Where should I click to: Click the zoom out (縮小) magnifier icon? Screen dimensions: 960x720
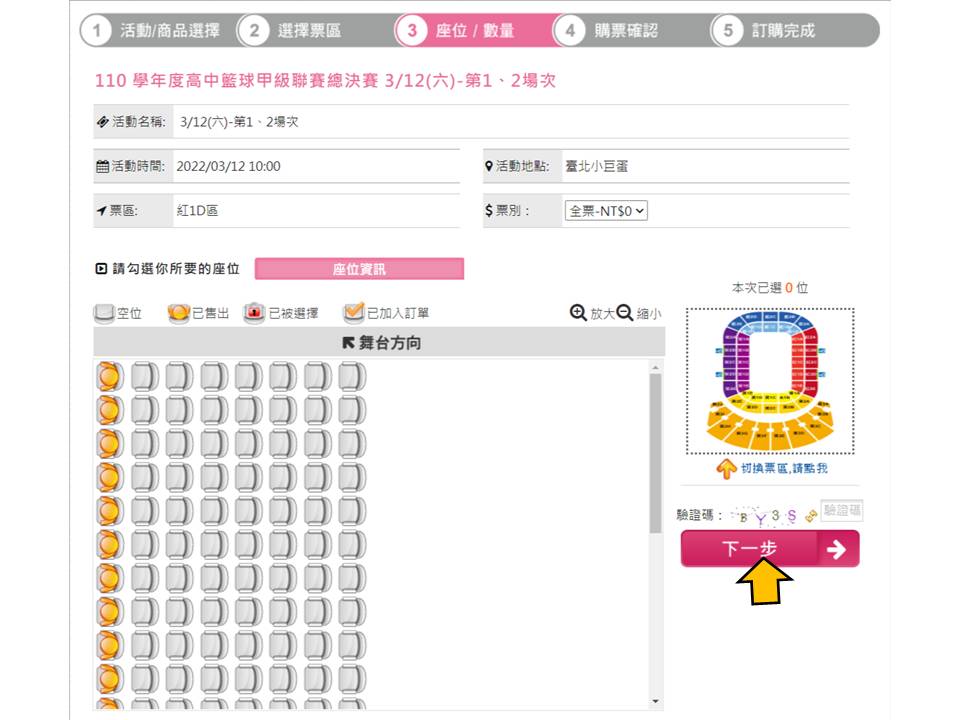(625, 313)
